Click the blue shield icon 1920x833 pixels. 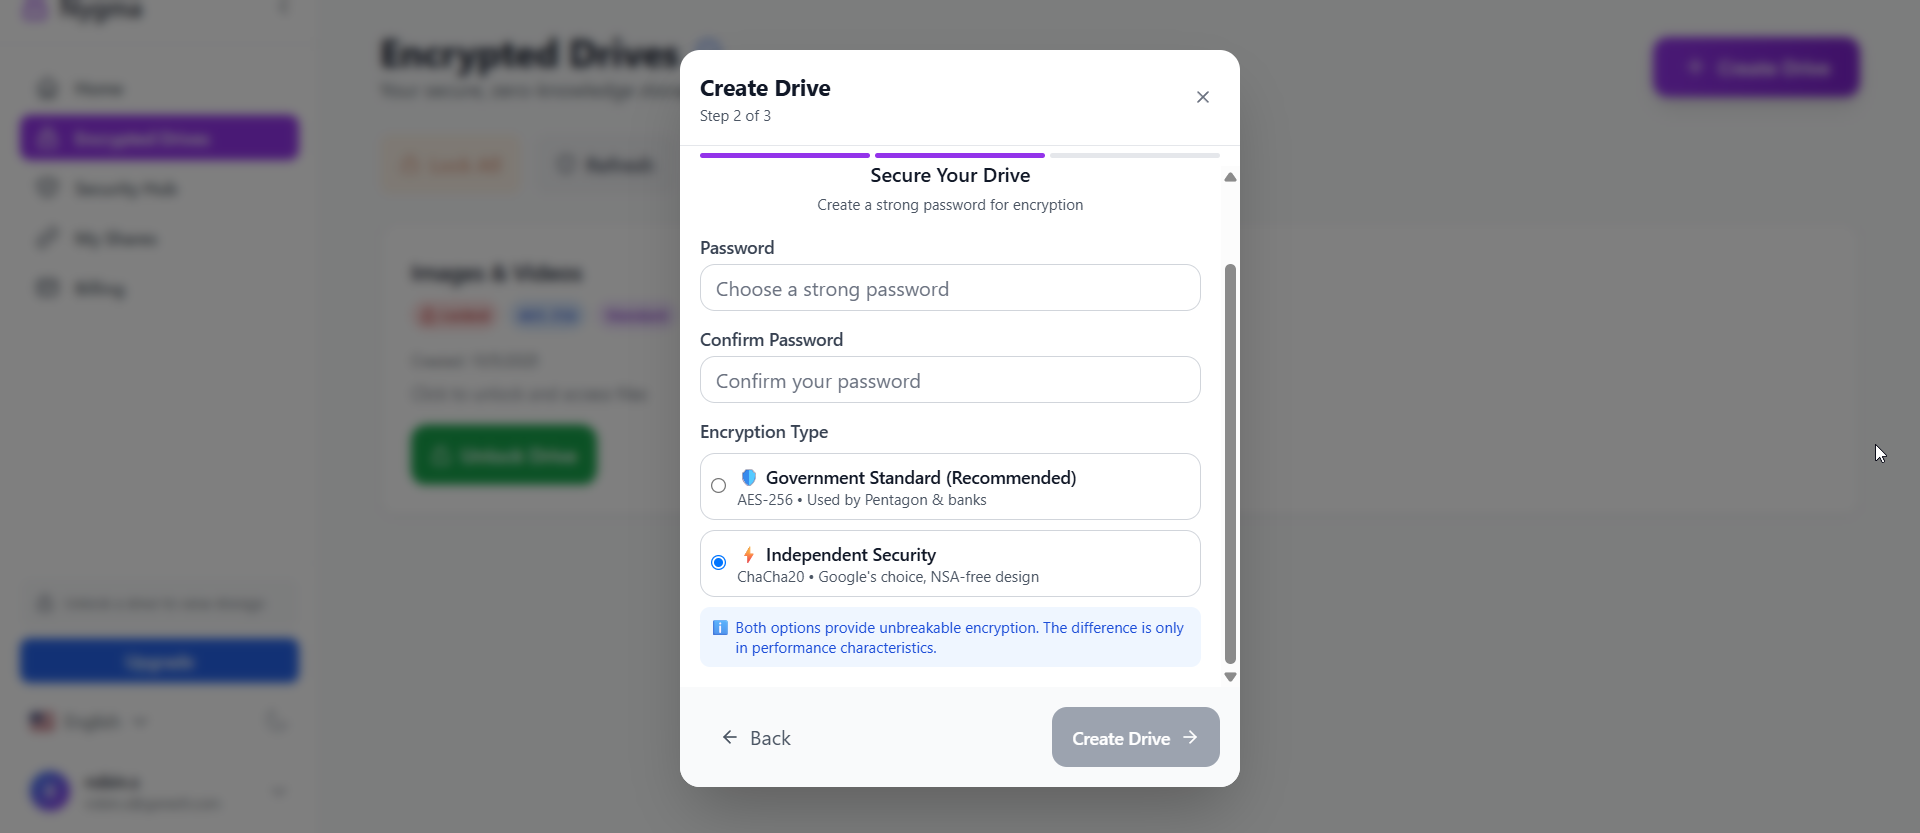coord(749,478)
